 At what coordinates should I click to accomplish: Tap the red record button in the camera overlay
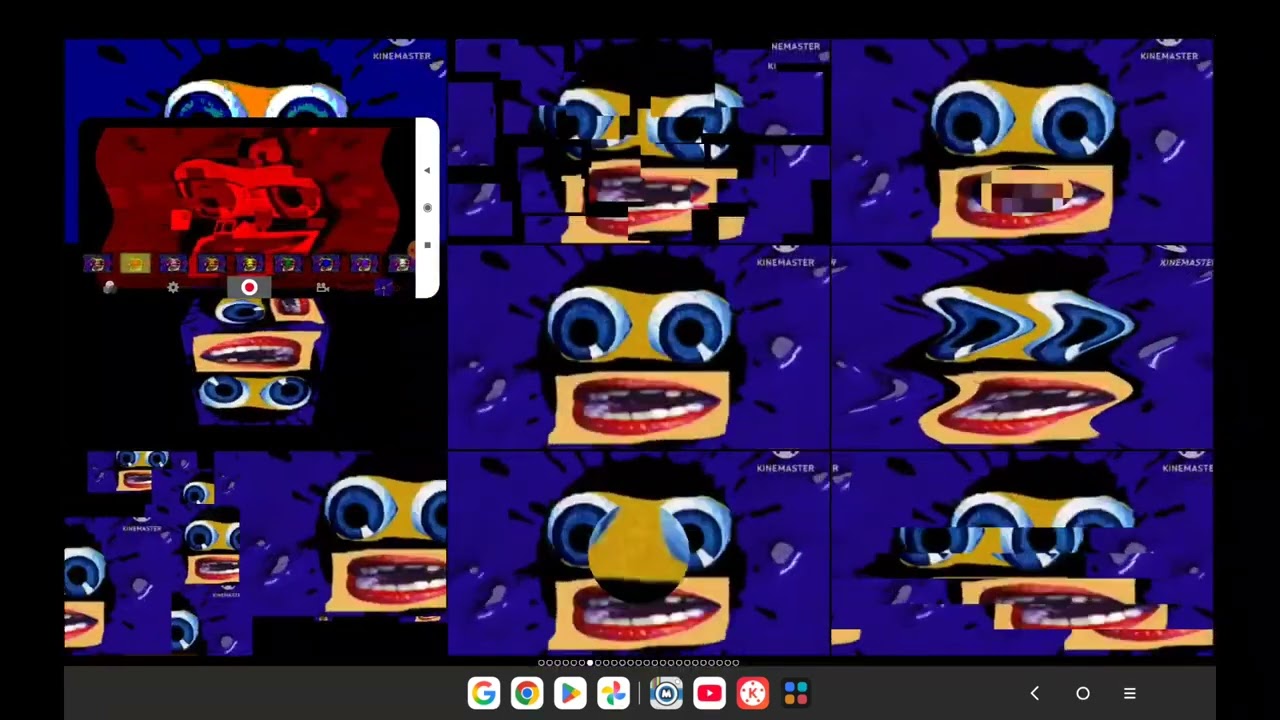249,288
